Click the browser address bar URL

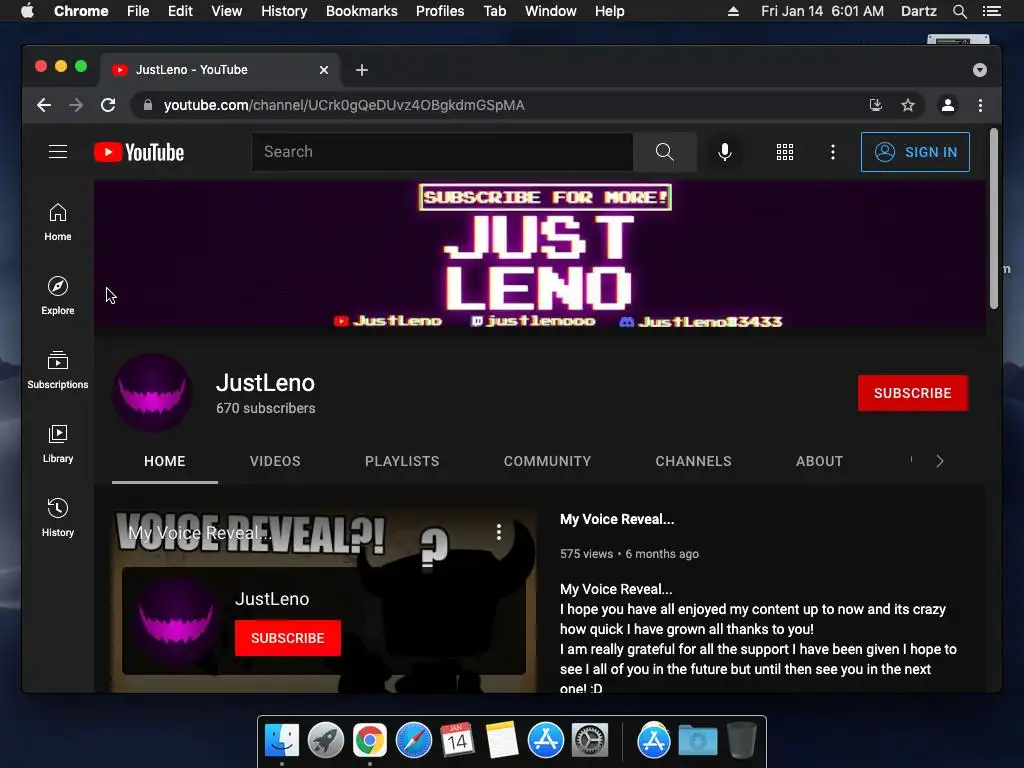[x=344, y=105]
